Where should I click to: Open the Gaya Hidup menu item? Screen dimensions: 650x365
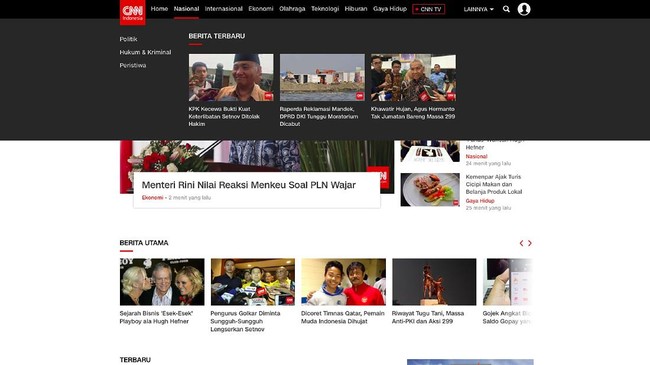tap(390, 9)
